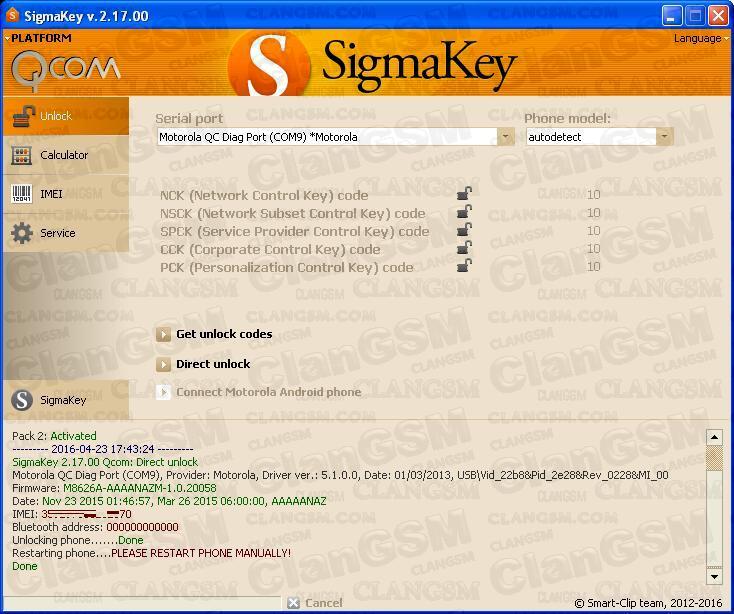
Task: Click the IMEI barcode icon
Action: tap(22, 194)
